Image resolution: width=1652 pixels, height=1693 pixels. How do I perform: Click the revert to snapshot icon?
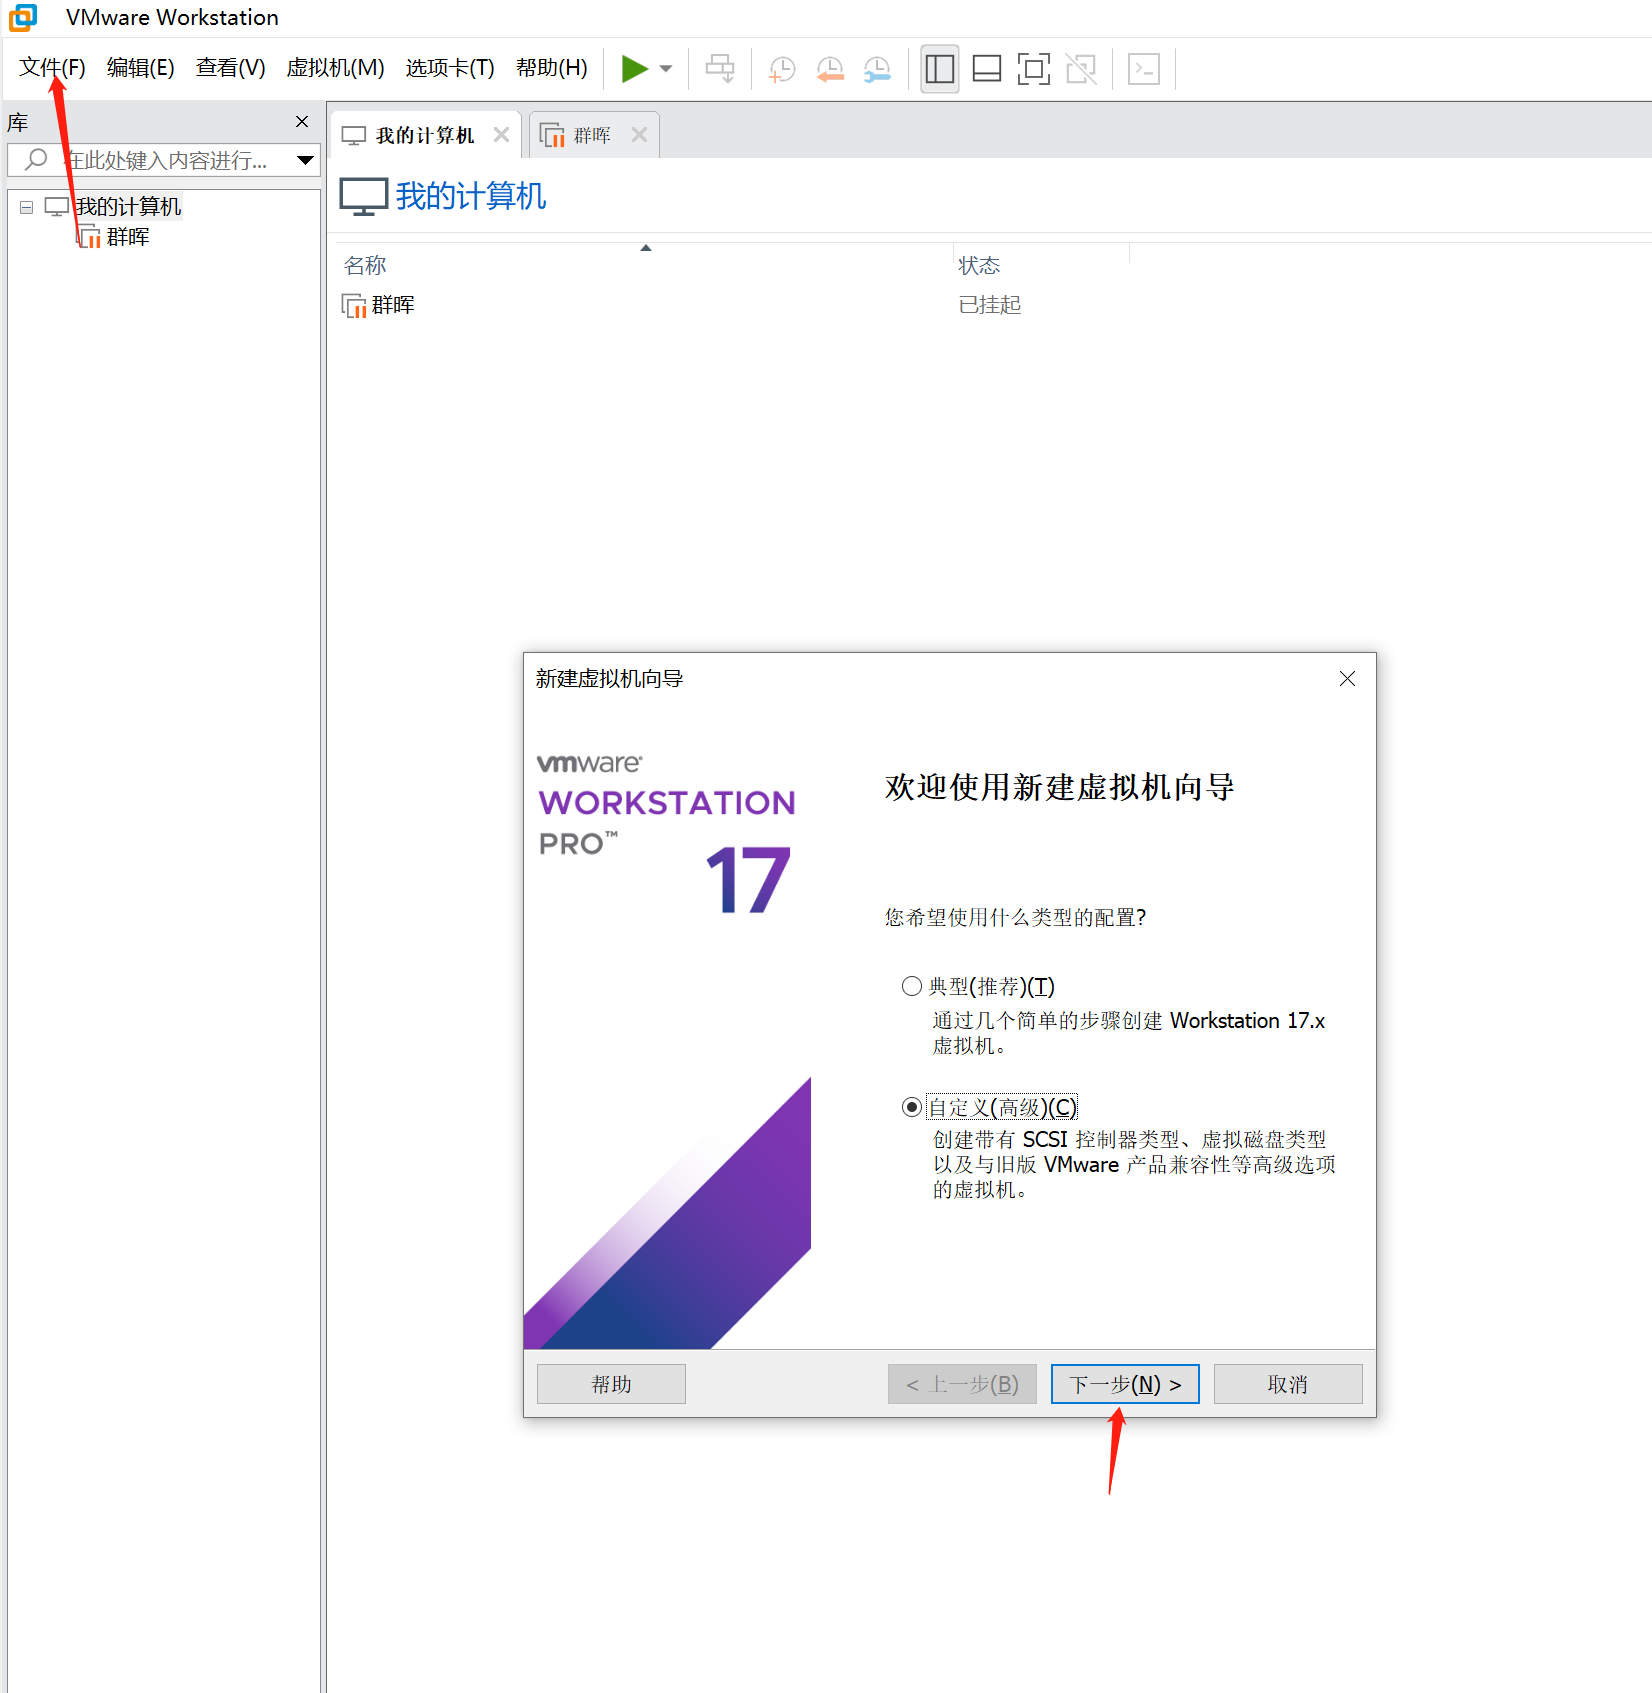click(x=830, y=69)
